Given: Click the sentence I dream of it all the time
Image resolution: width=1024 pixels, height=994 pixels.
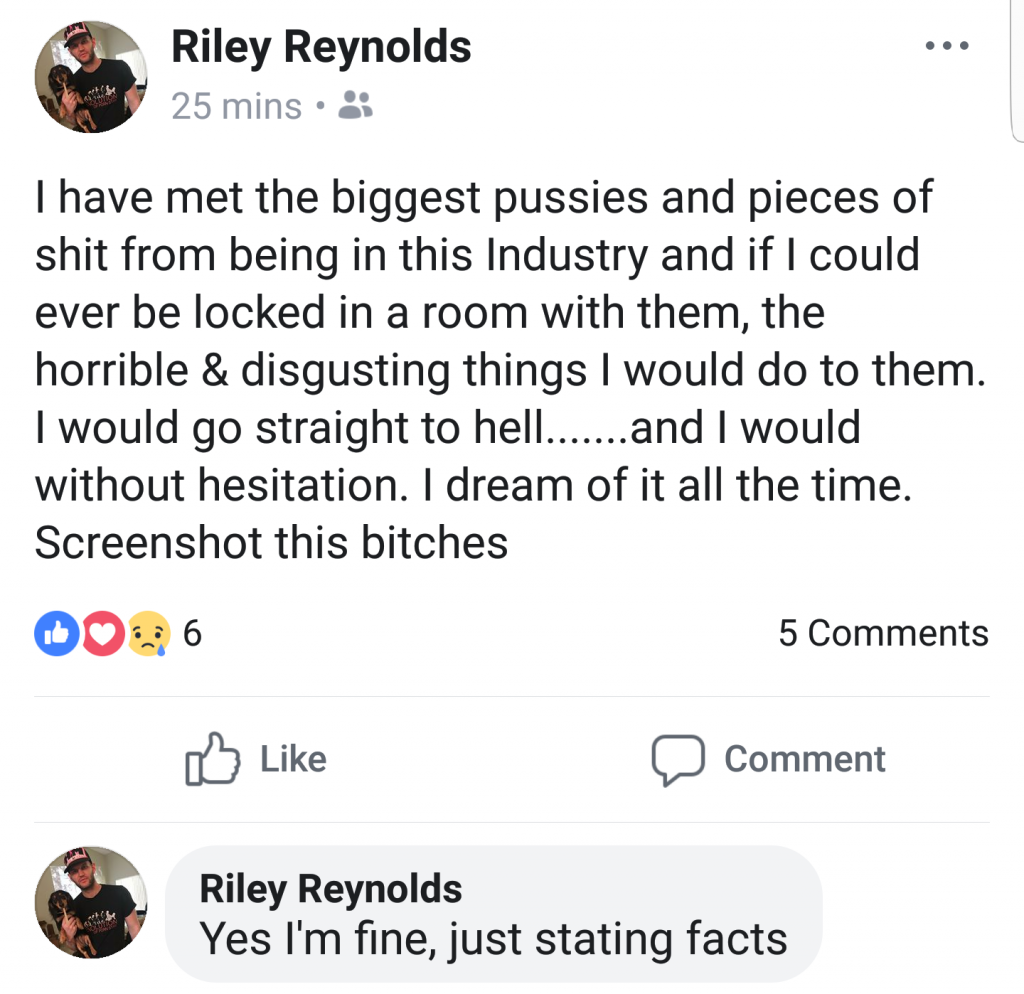Looking at the screenshot, I should point(666,485).
